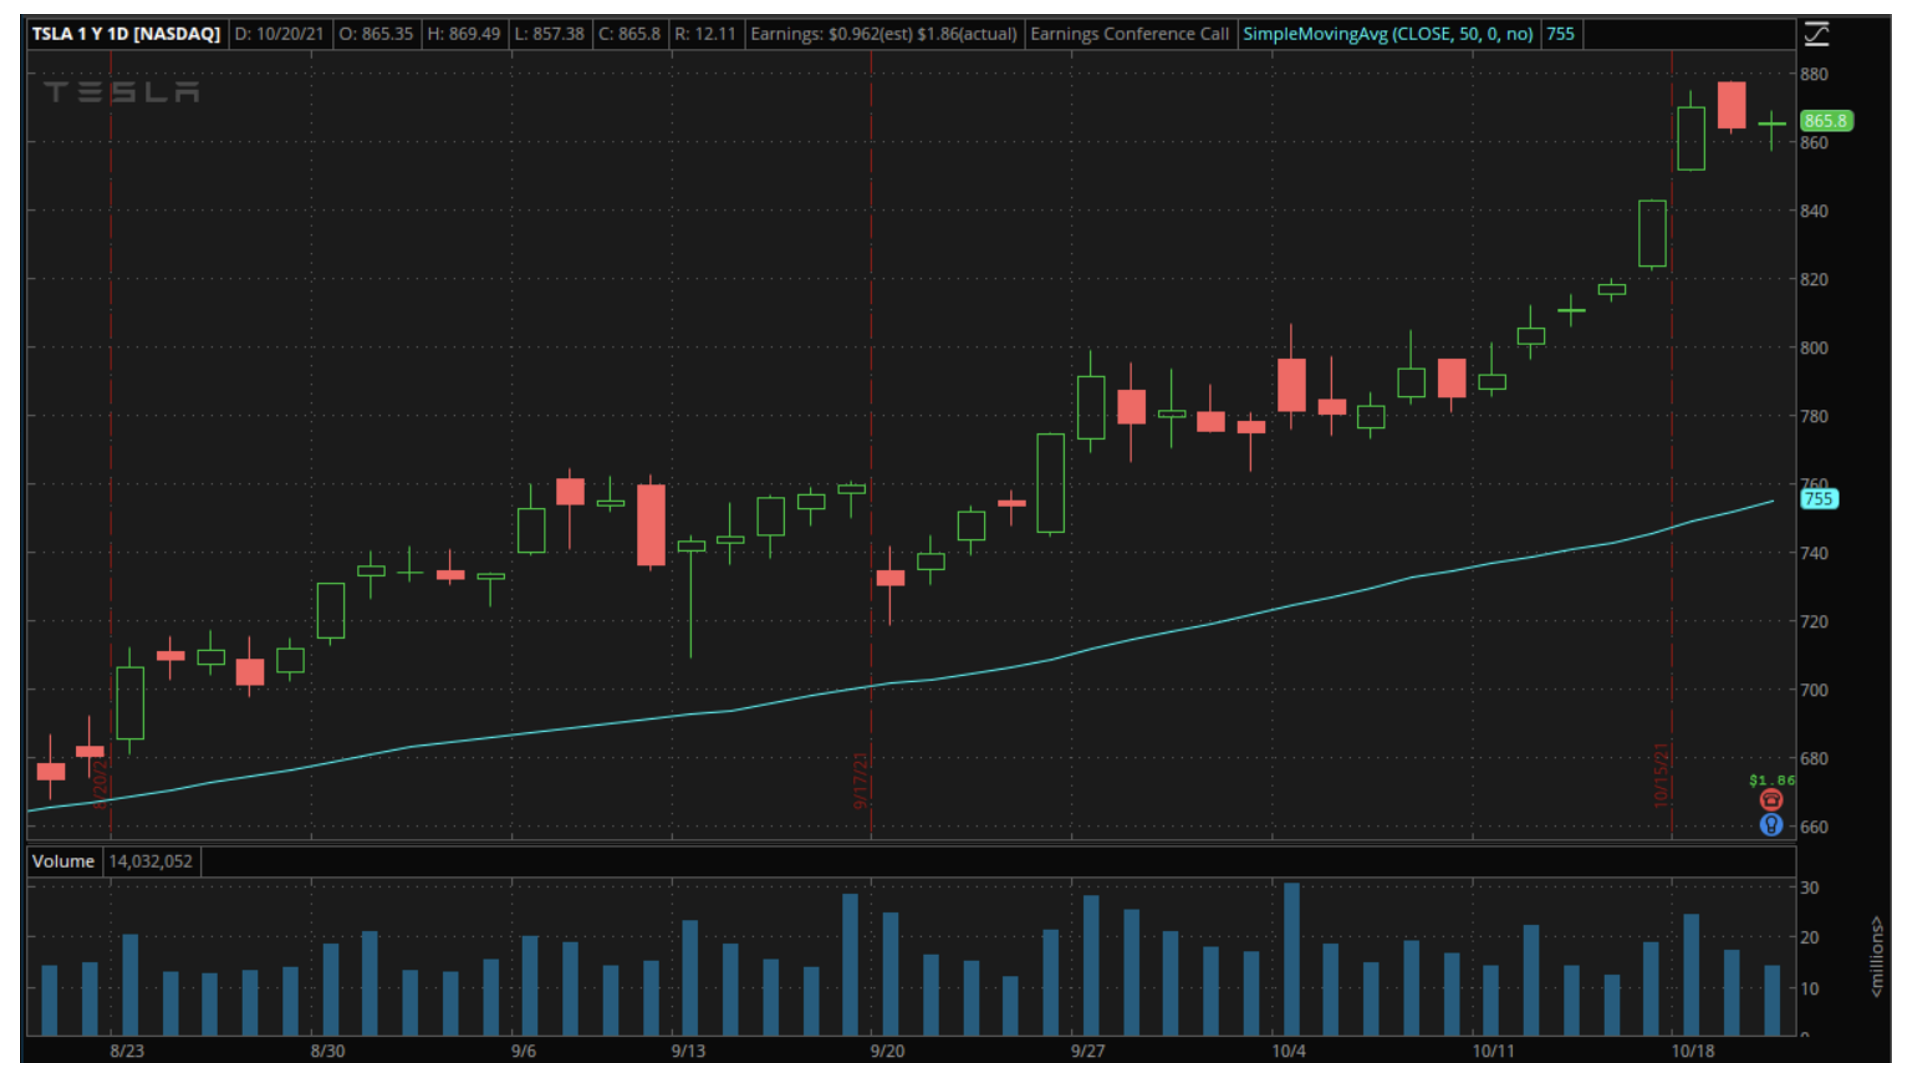Click the green $1.86 earnings value on chart
Screen dimensions: 1914x1080
(x=1772, y=780)
